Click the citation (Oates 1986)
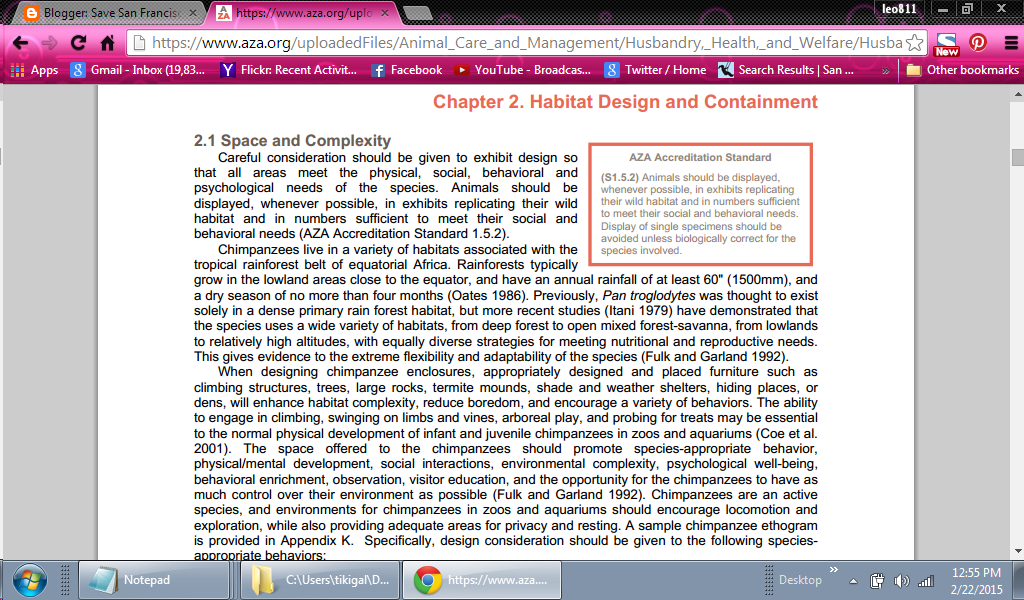Viewport: 1024px width, 600px height. pos(488,295)
